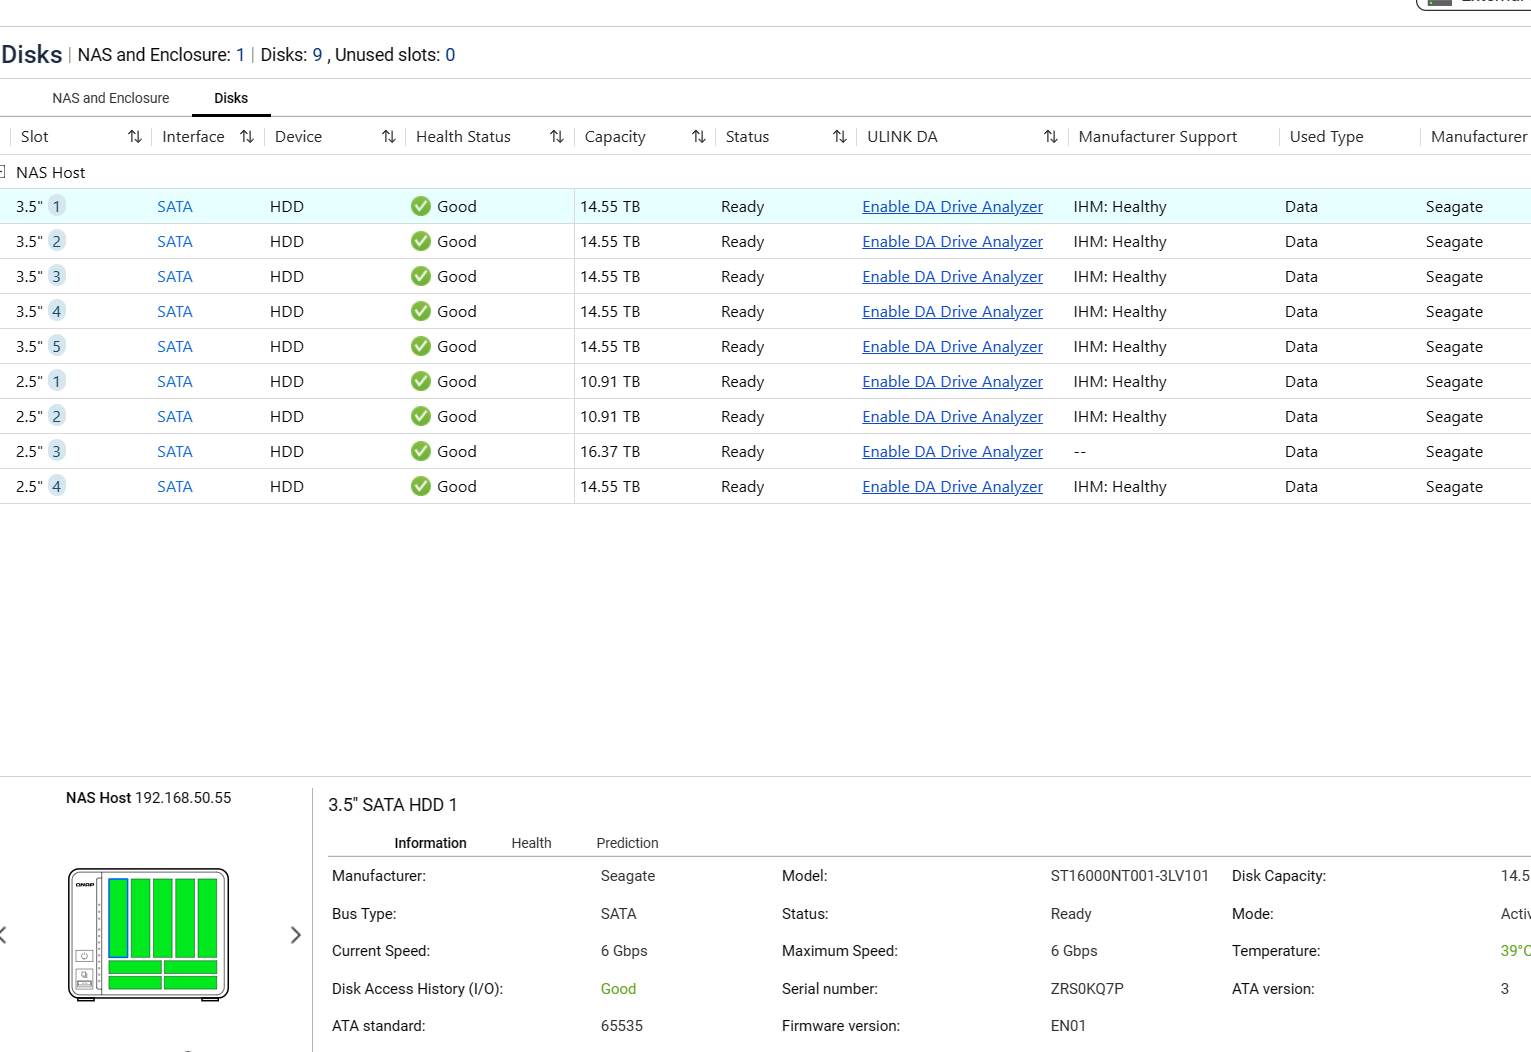This screenshot has height=1052, width=1531.
Task: Select slot badge 3 of 3.5" row
Action: pyautogui.click(x=57, y=276)
